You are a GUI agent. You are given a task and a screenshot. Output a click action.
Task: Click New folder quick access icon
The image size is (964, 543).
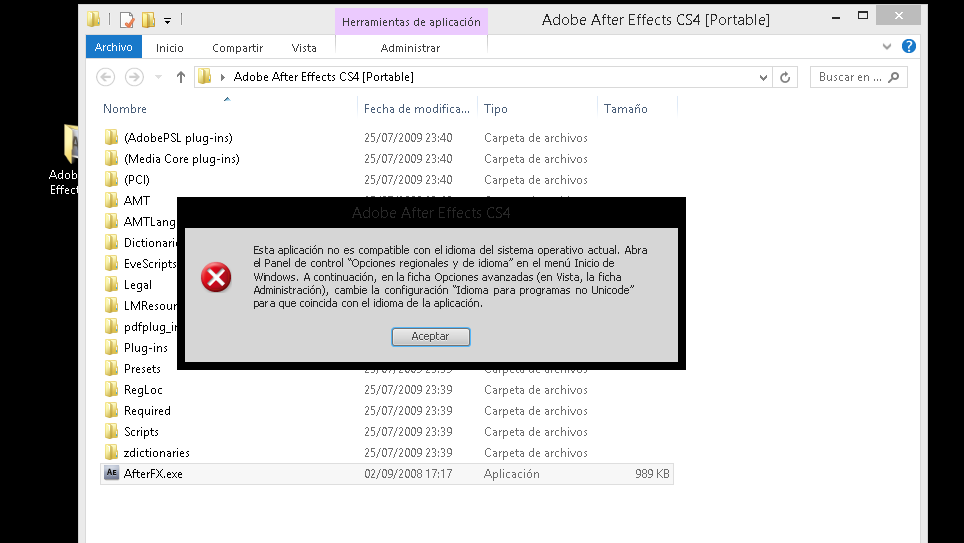[148, 20]
